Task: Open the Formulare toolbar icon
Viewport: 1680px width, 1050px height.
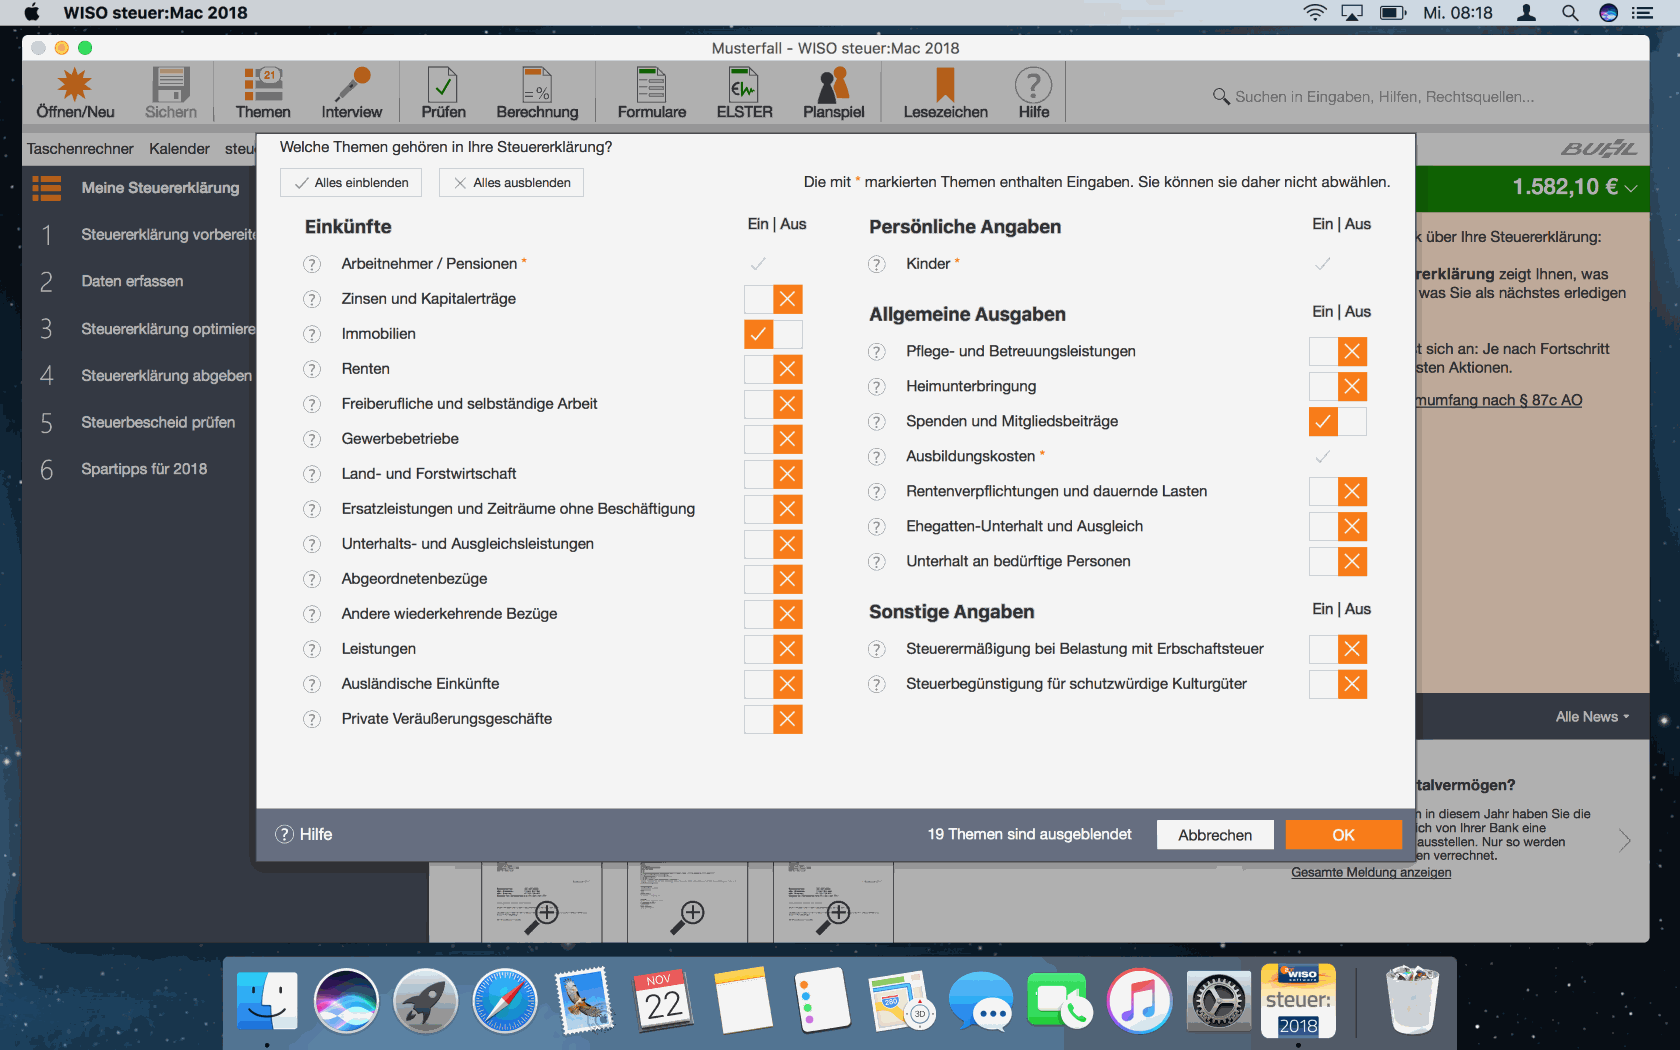Action: click(651, 93)
